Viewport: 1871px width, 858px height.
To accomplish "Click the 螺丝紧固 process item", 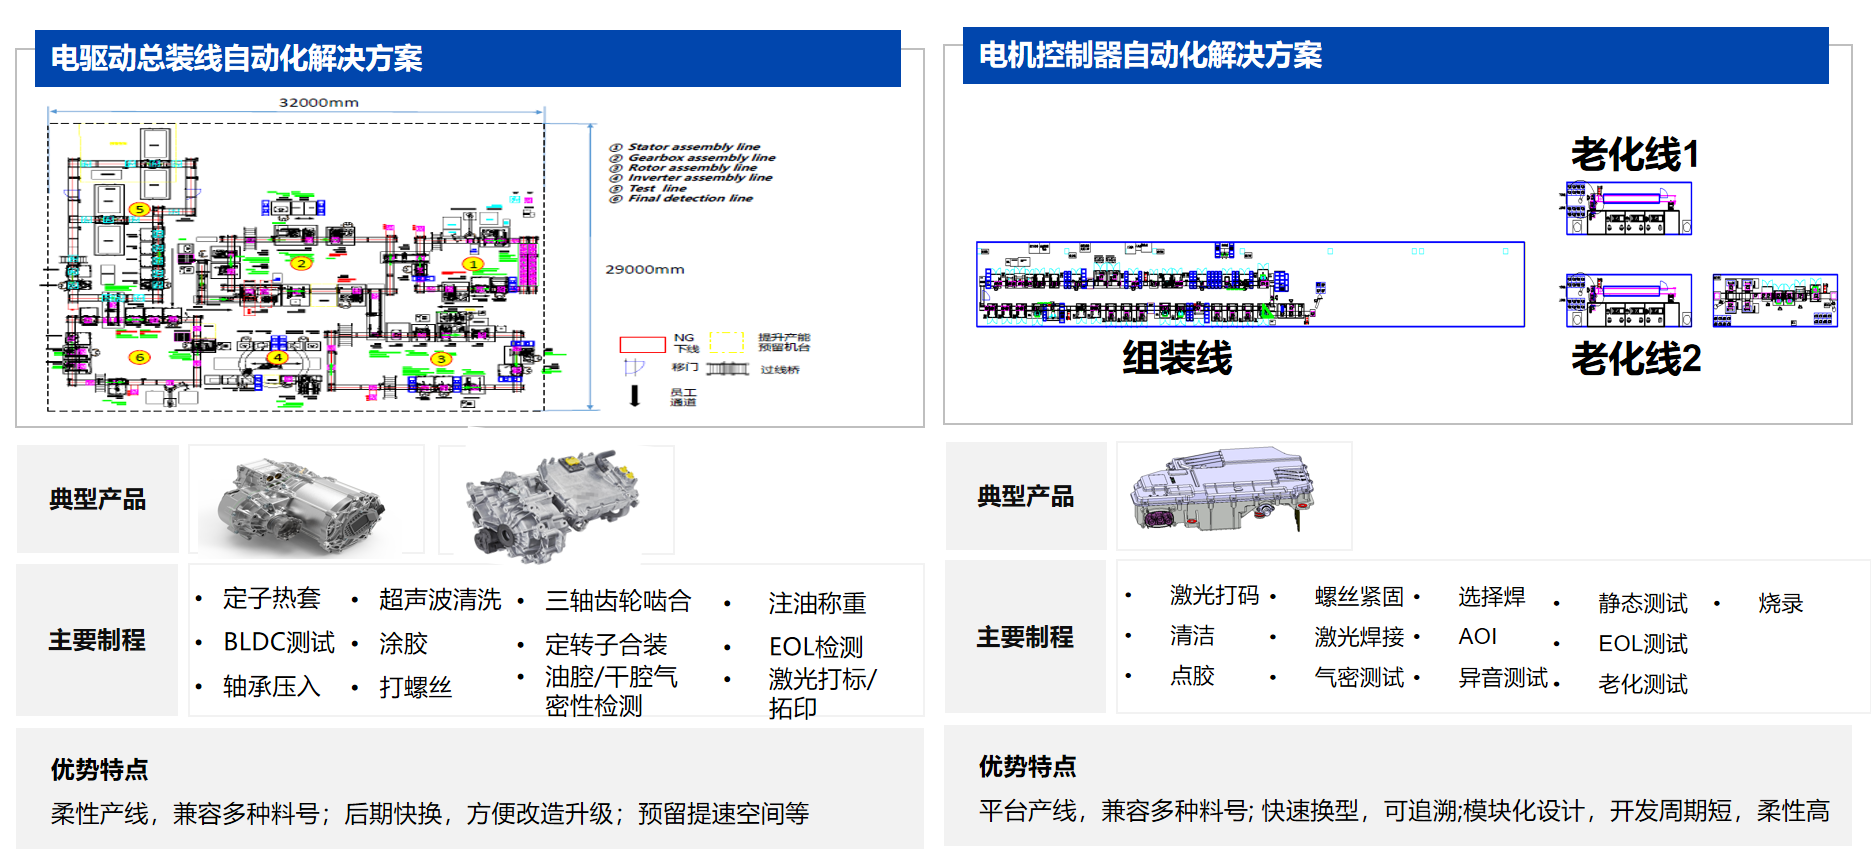I will (x=1359, y=597).
